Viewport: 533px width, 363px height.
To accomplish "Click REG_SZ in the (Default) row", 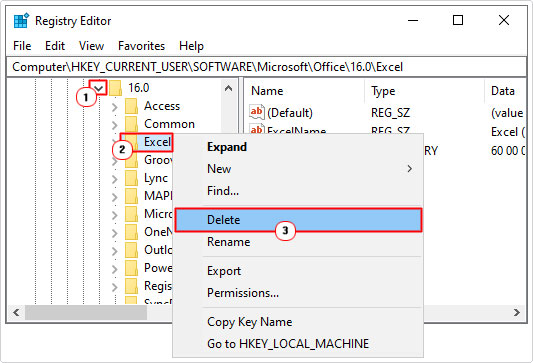I will 390,113.
